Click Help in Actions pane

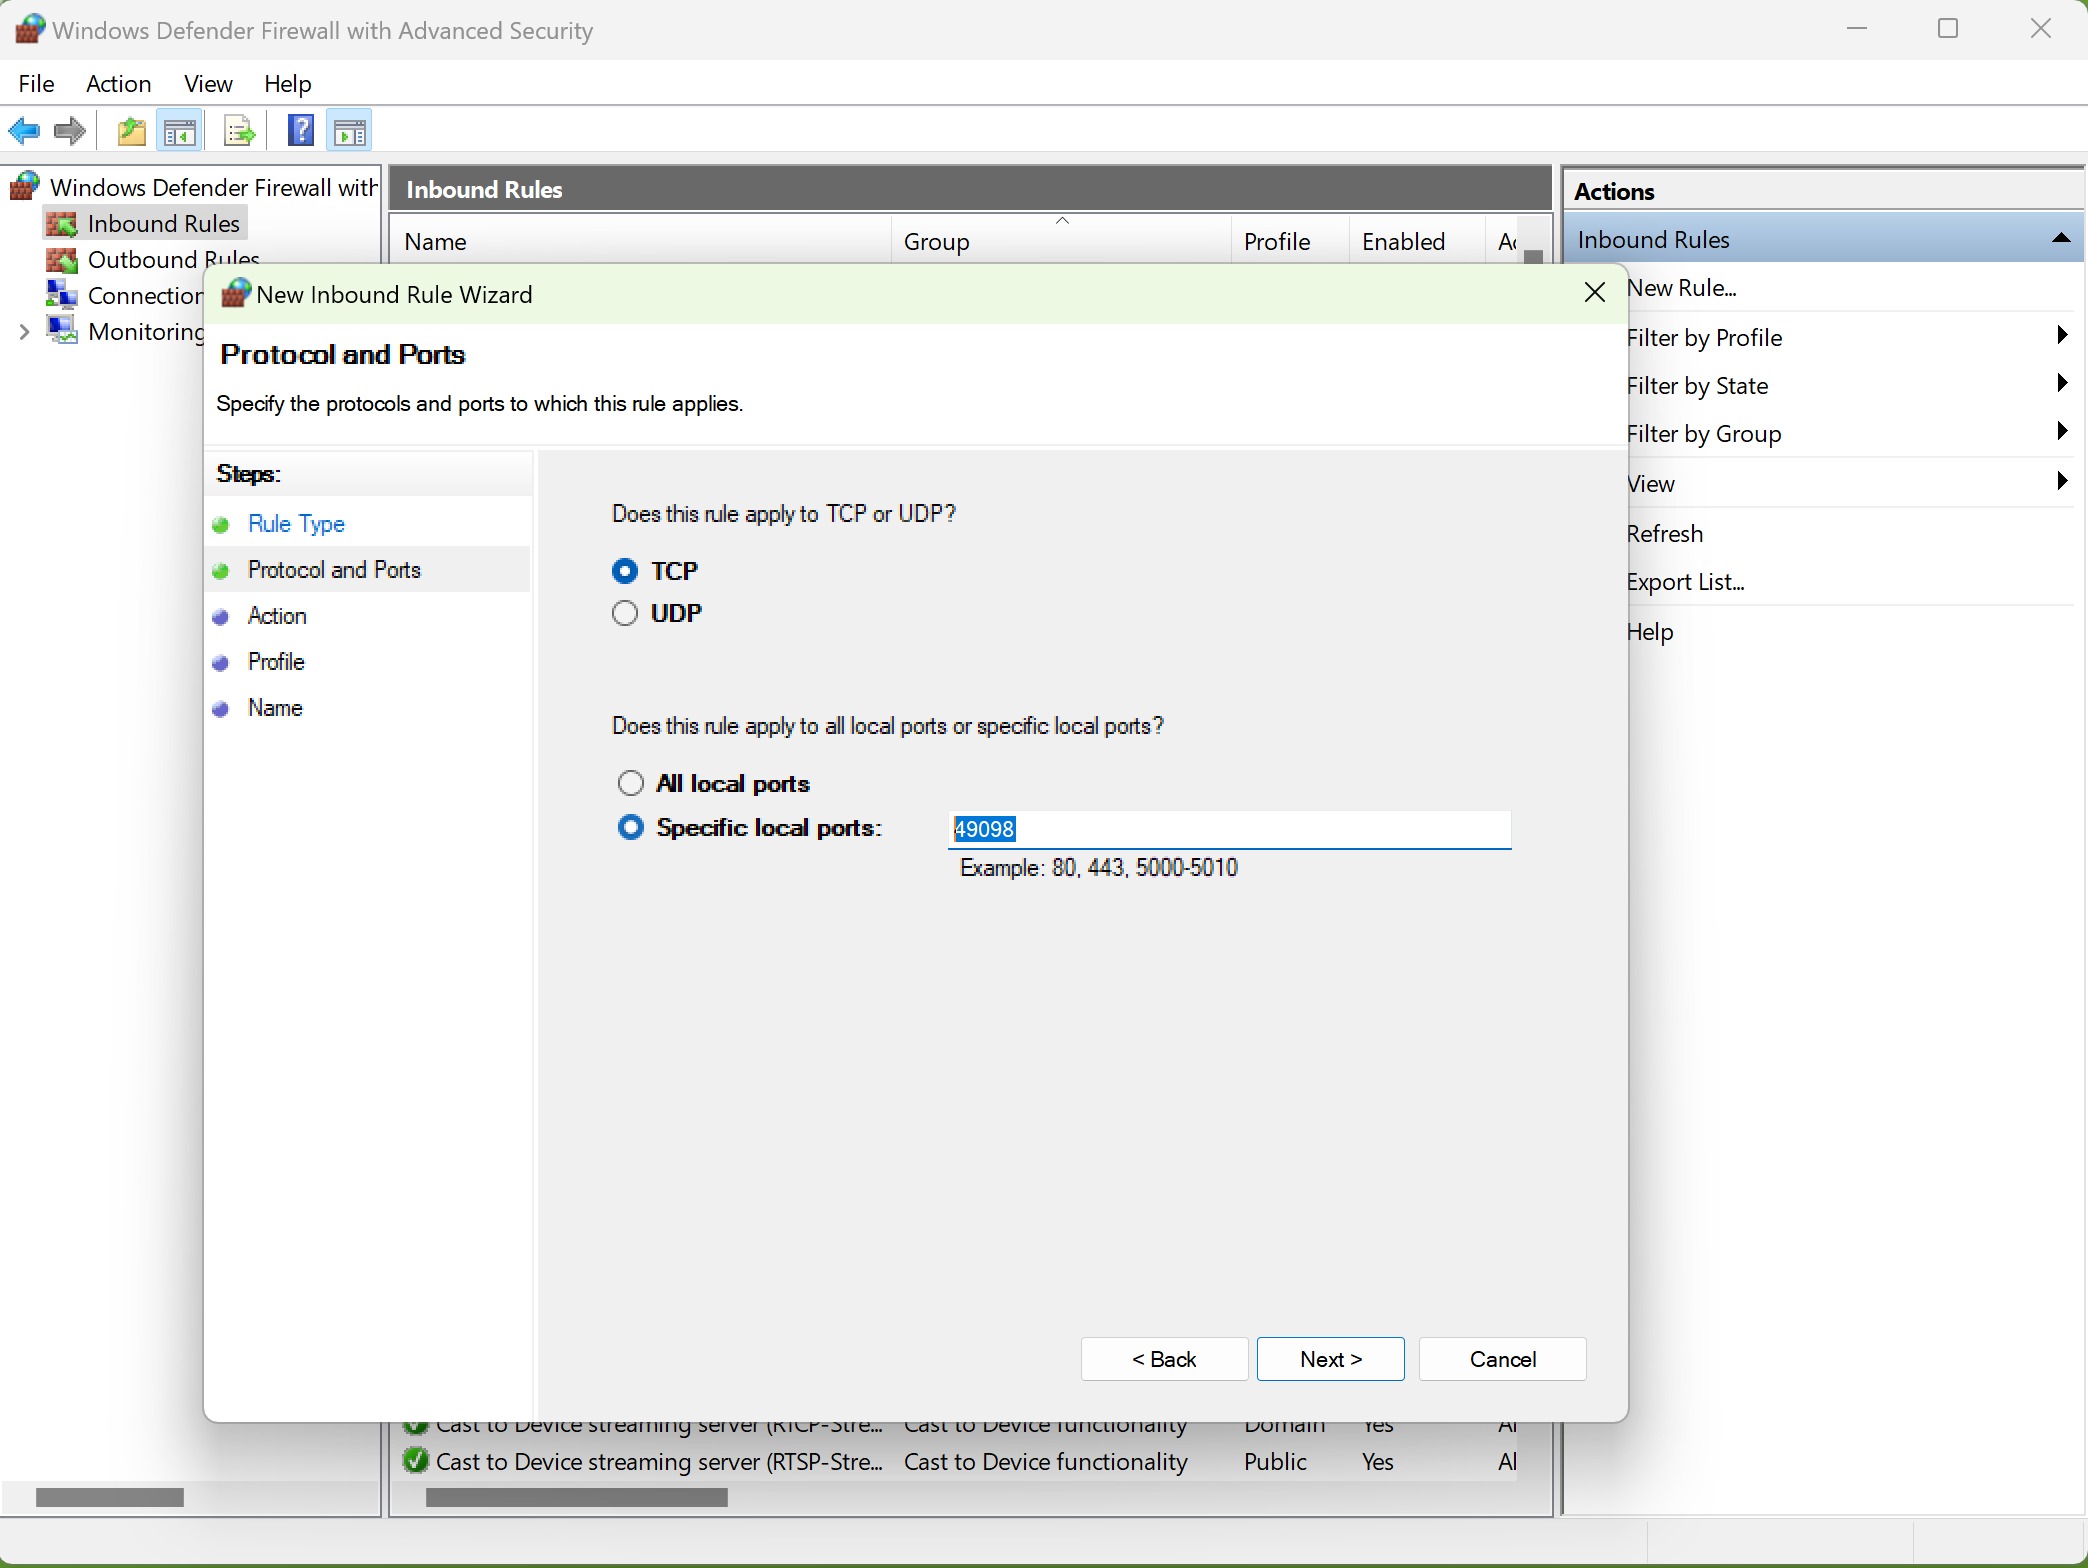point(1650,632)
